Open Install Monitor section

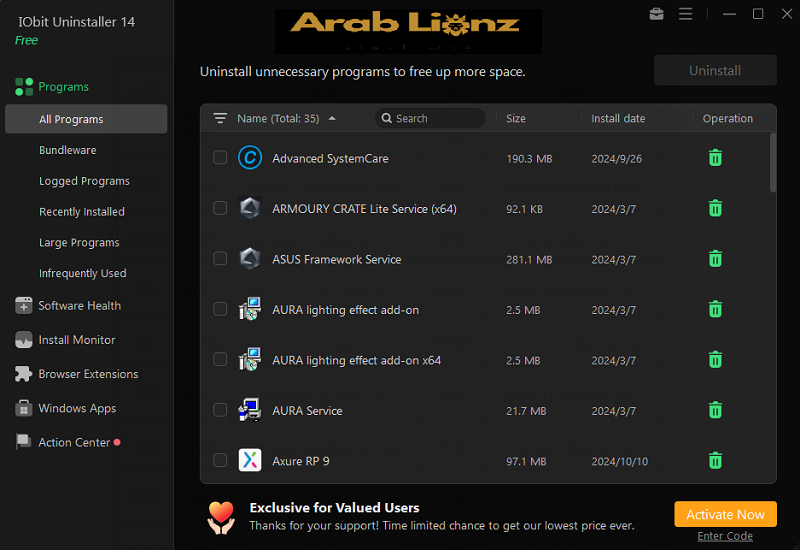coord(77,340)
